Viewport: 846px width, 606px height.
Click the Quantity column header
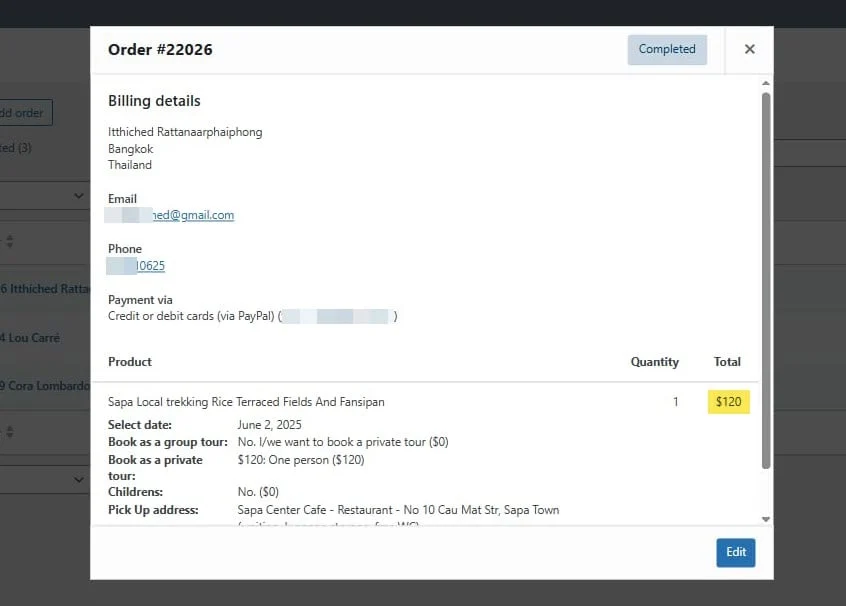click(x=654, y=362)
